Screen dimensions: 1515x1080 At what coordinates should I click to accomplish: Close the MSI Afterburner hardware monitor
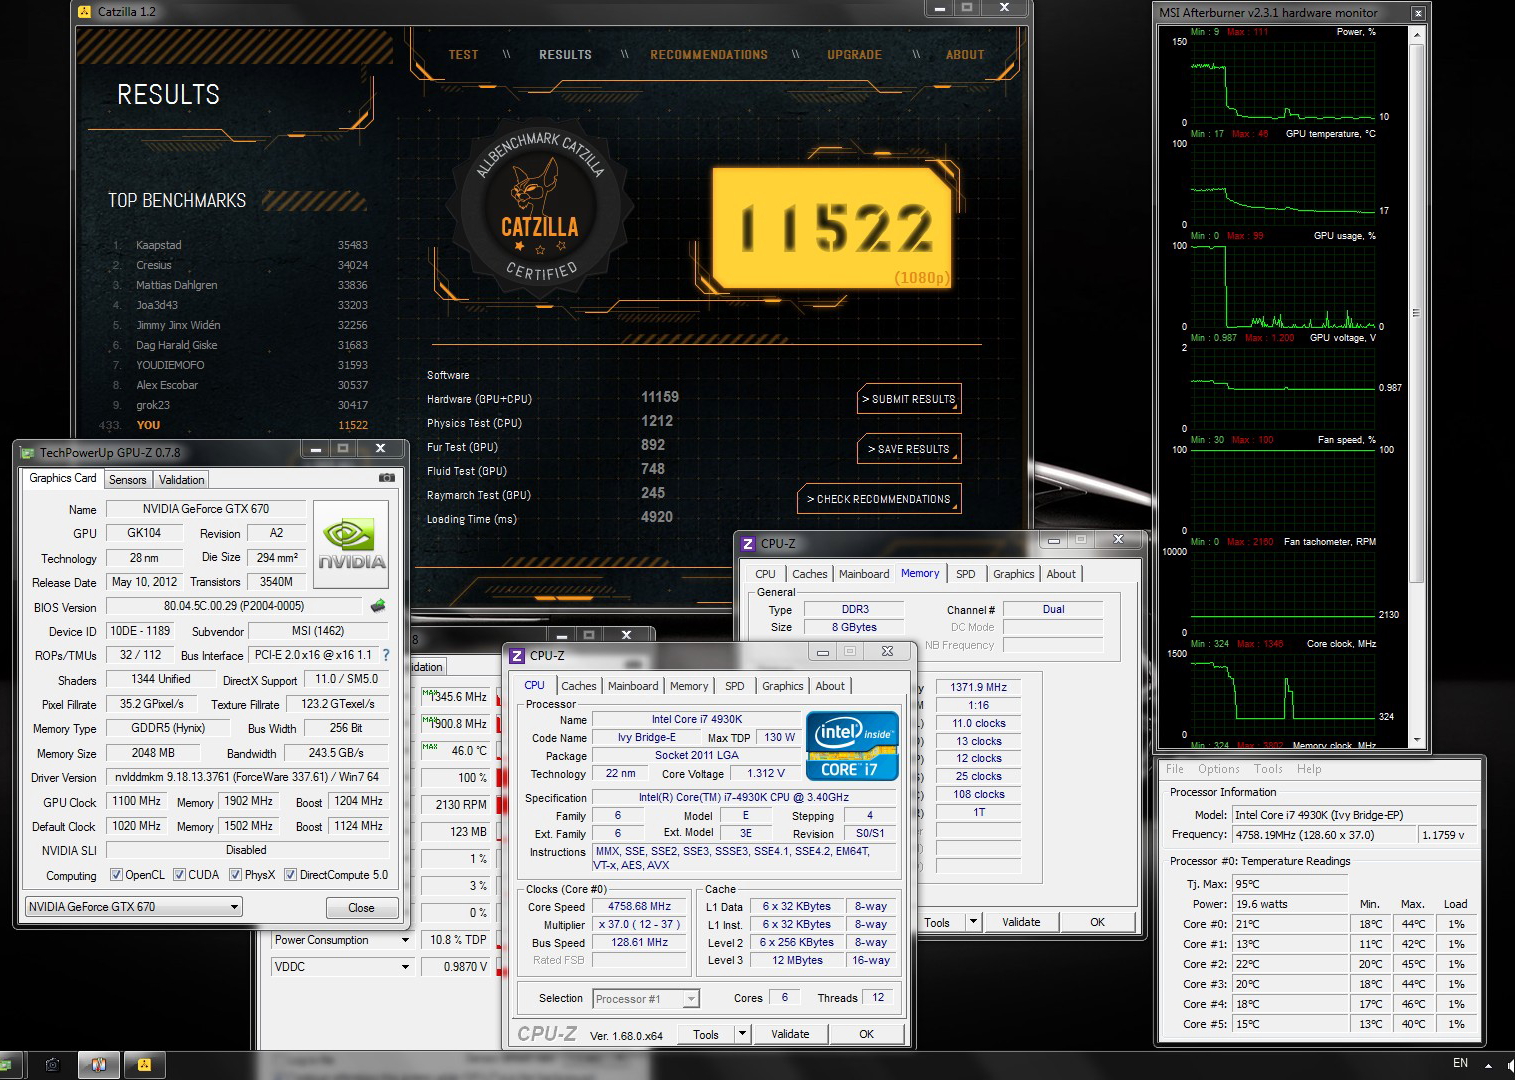click(x=1417, y=13)
